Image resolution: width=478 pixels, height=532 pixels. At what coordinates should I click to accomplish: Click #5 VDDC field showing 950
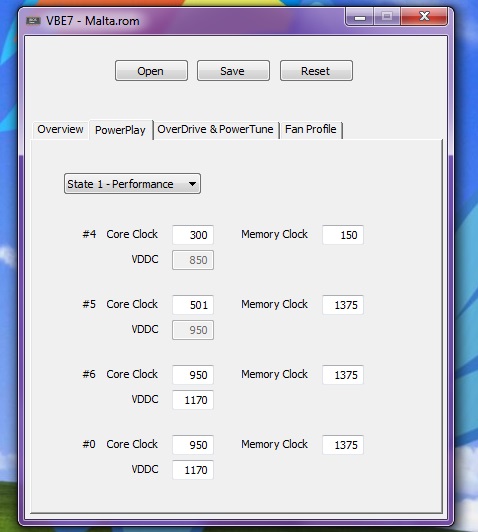pos(193,330)
